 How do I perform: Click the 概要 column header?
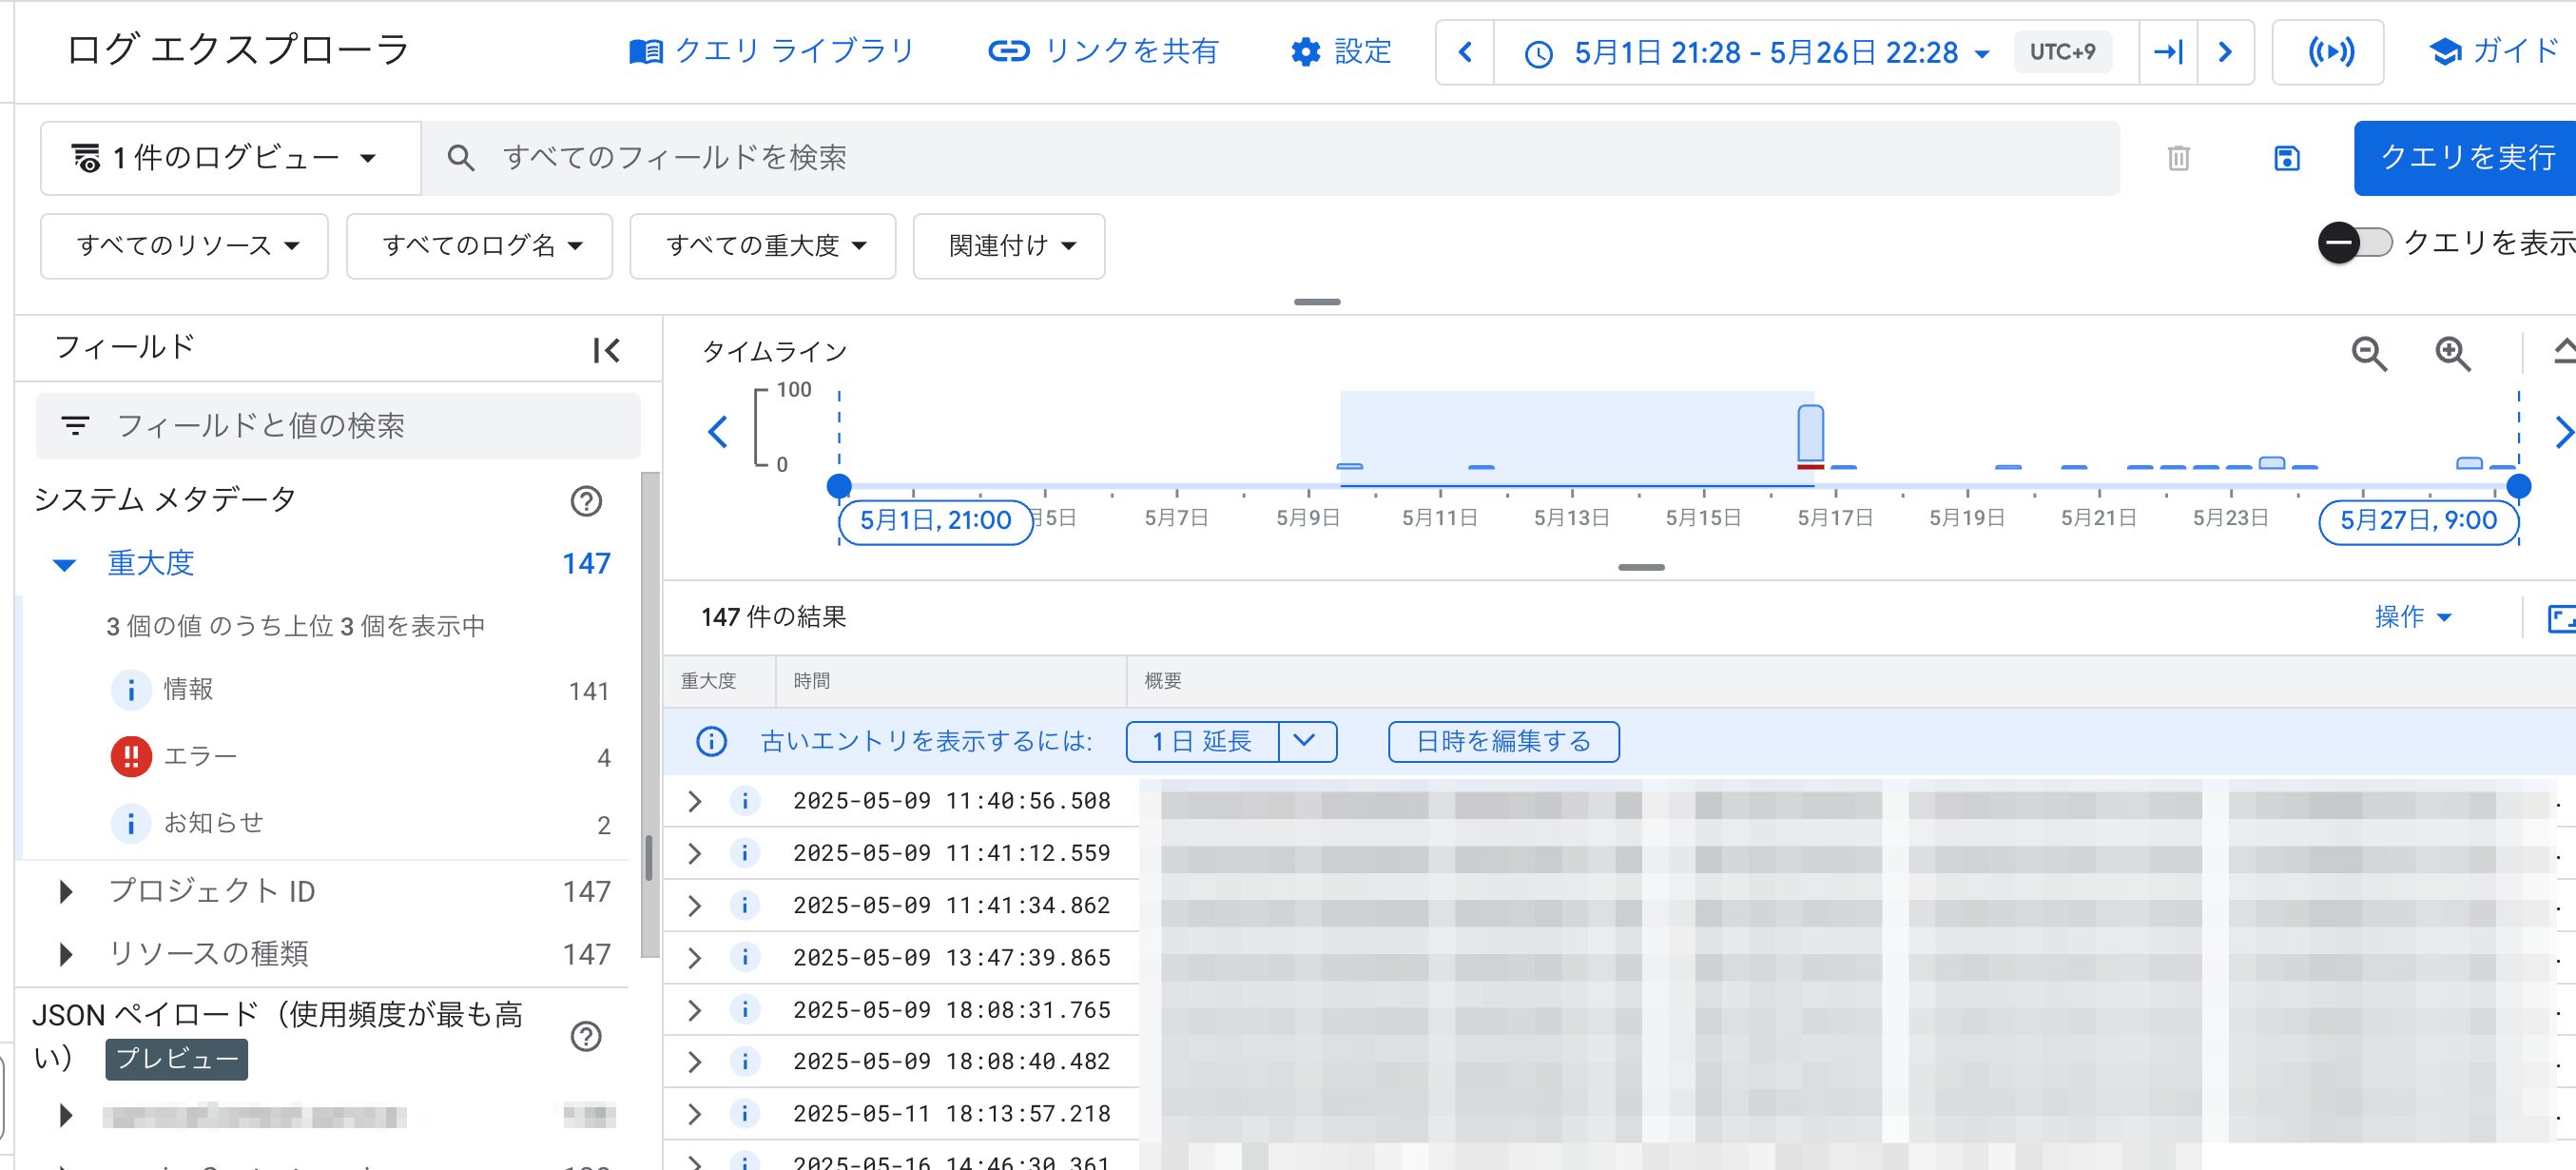[x=1162, y=681]
